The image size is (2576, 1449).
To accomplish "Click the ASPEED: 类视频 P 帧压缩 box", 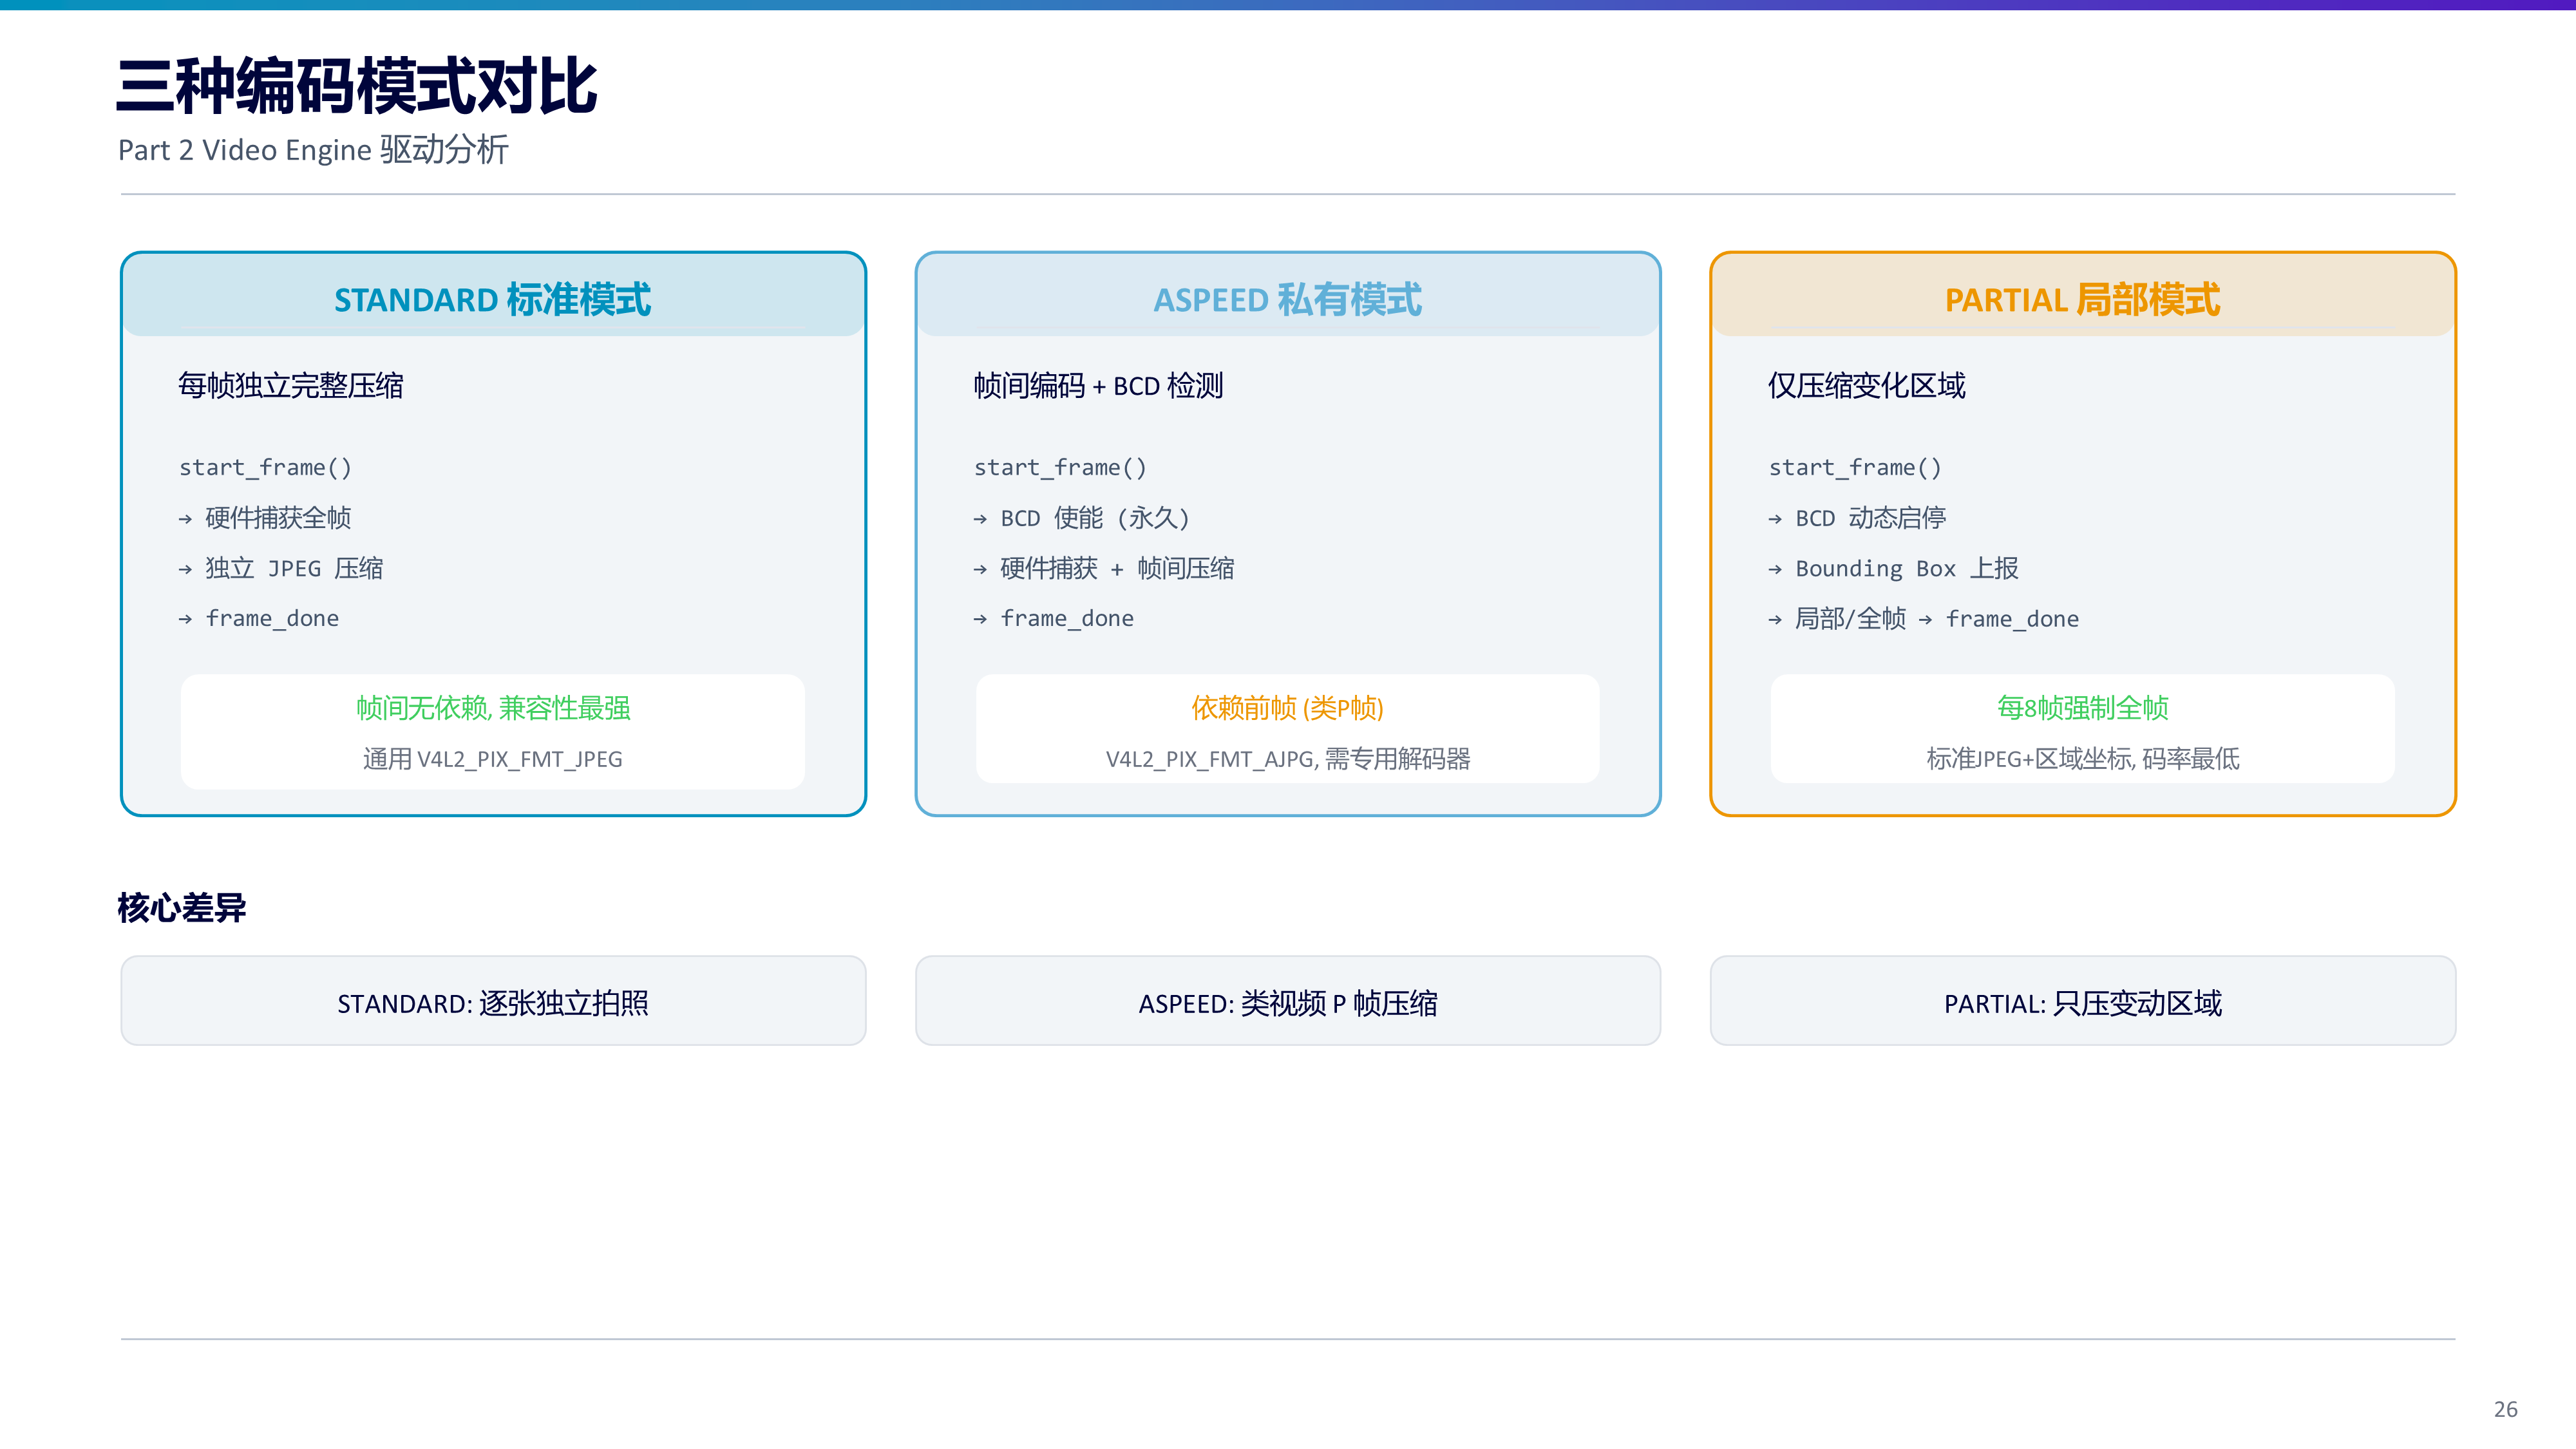I will pyautogui.click(x=1287, y=1001).
